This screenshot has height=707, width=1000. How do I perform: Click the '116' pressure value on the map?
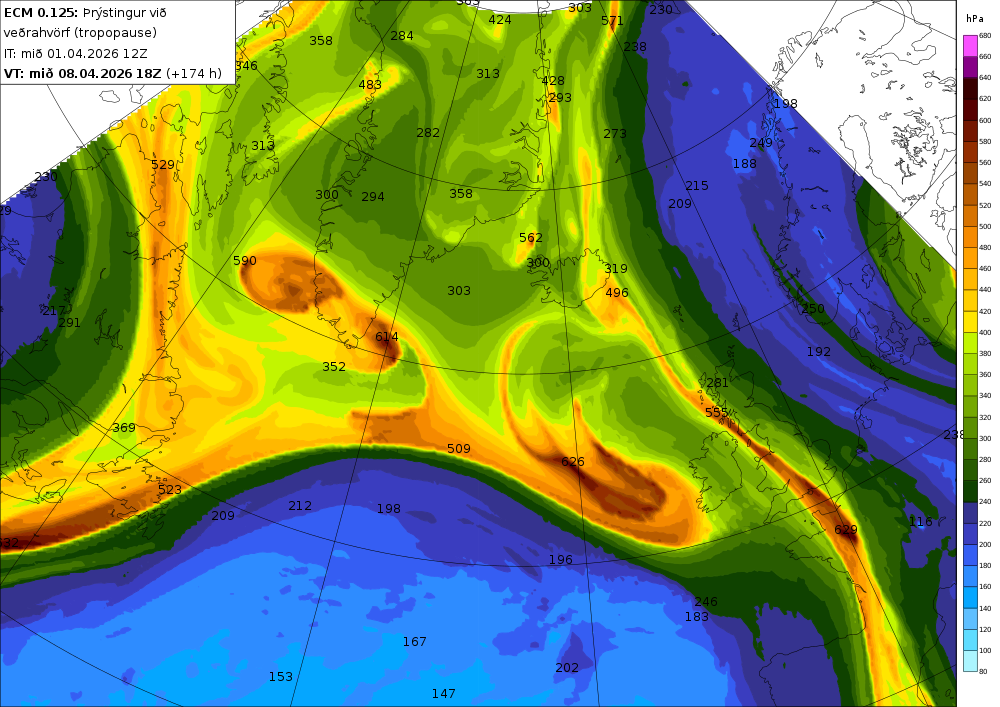(x=920, y=522)
